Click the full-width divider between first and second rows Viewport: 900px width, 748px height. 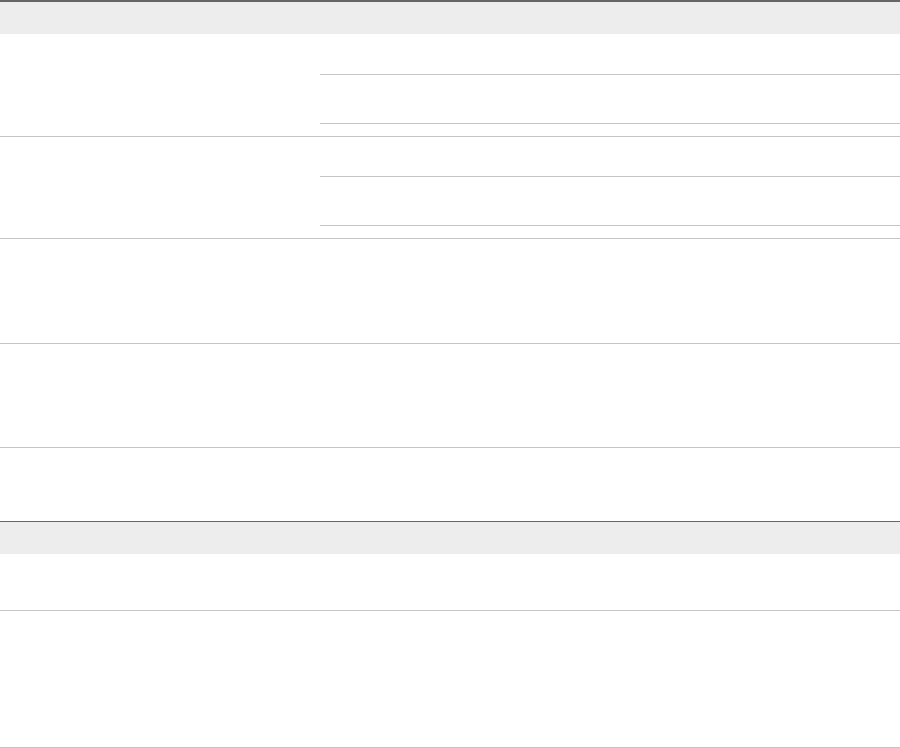[450, 137]
